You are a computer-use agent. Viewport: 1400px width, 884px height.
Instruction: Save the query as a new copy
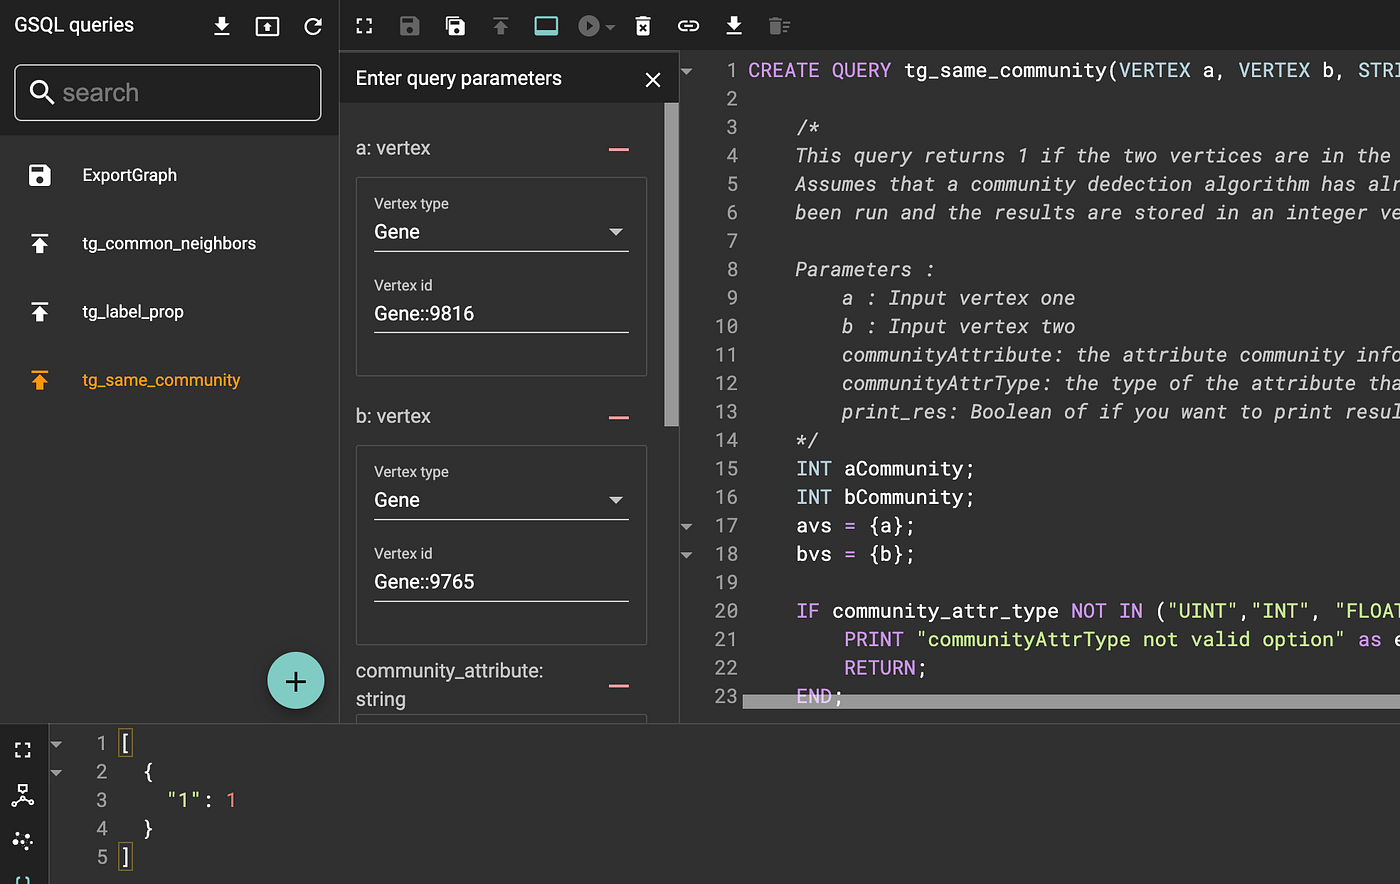click(x=455, y=25)
